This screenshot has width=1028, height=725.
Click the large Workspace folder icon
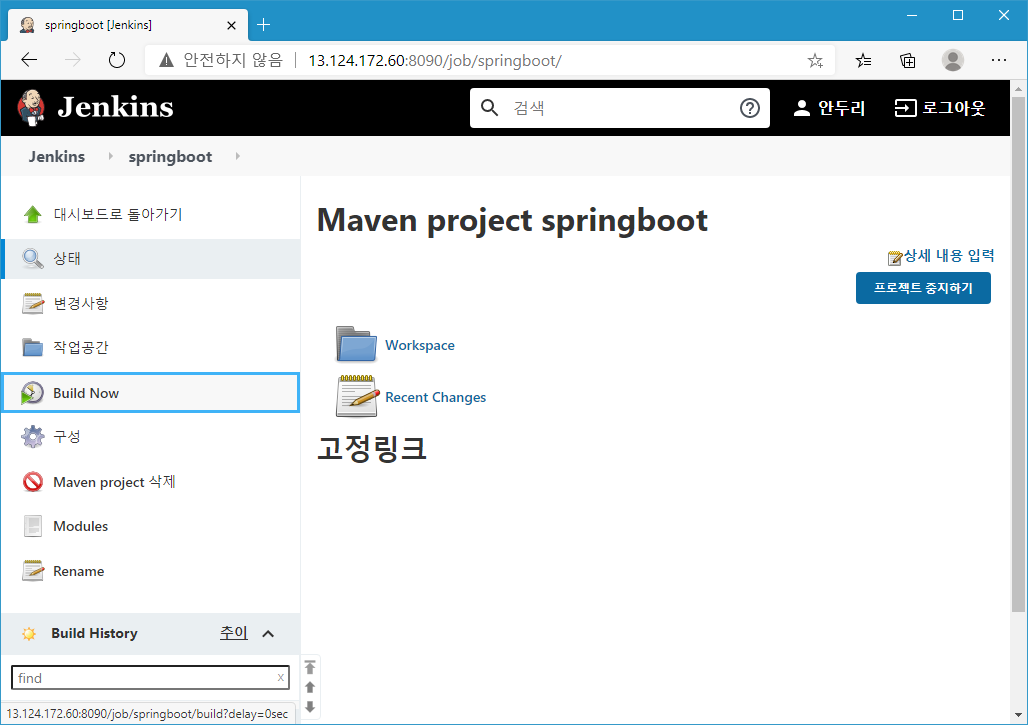[x=356, y=344]
